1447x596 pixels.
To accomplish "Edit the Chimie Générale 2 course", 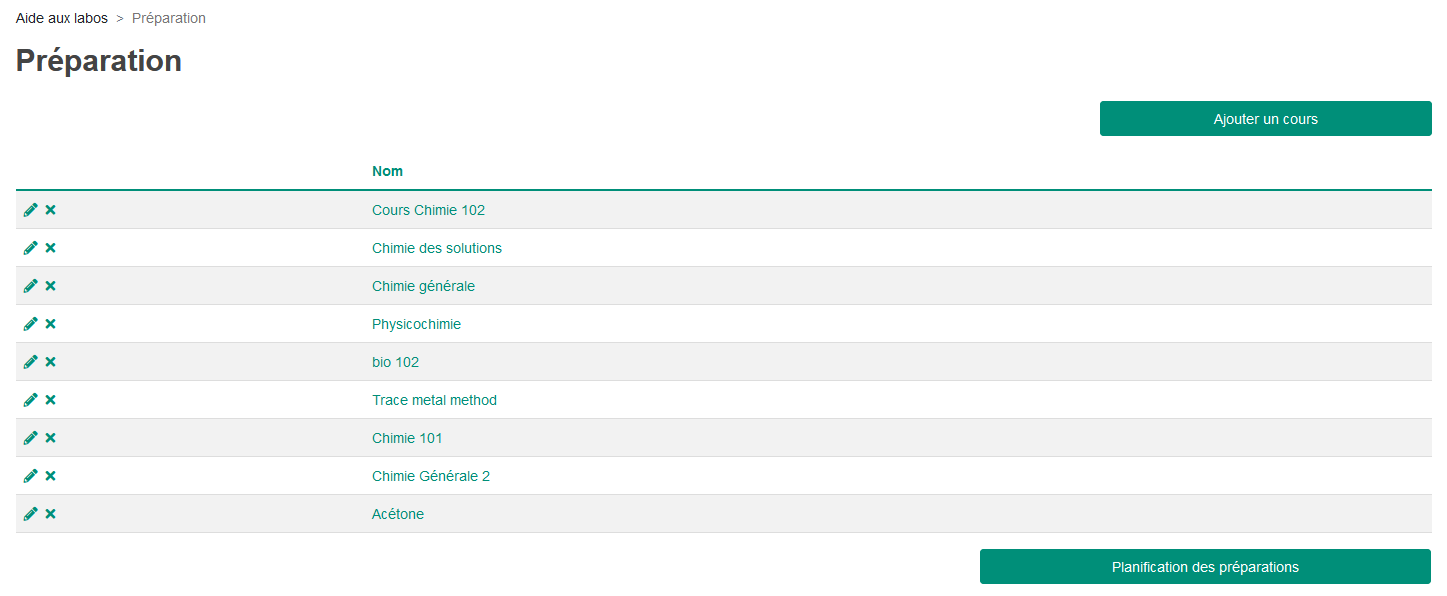I will [31, 476].
